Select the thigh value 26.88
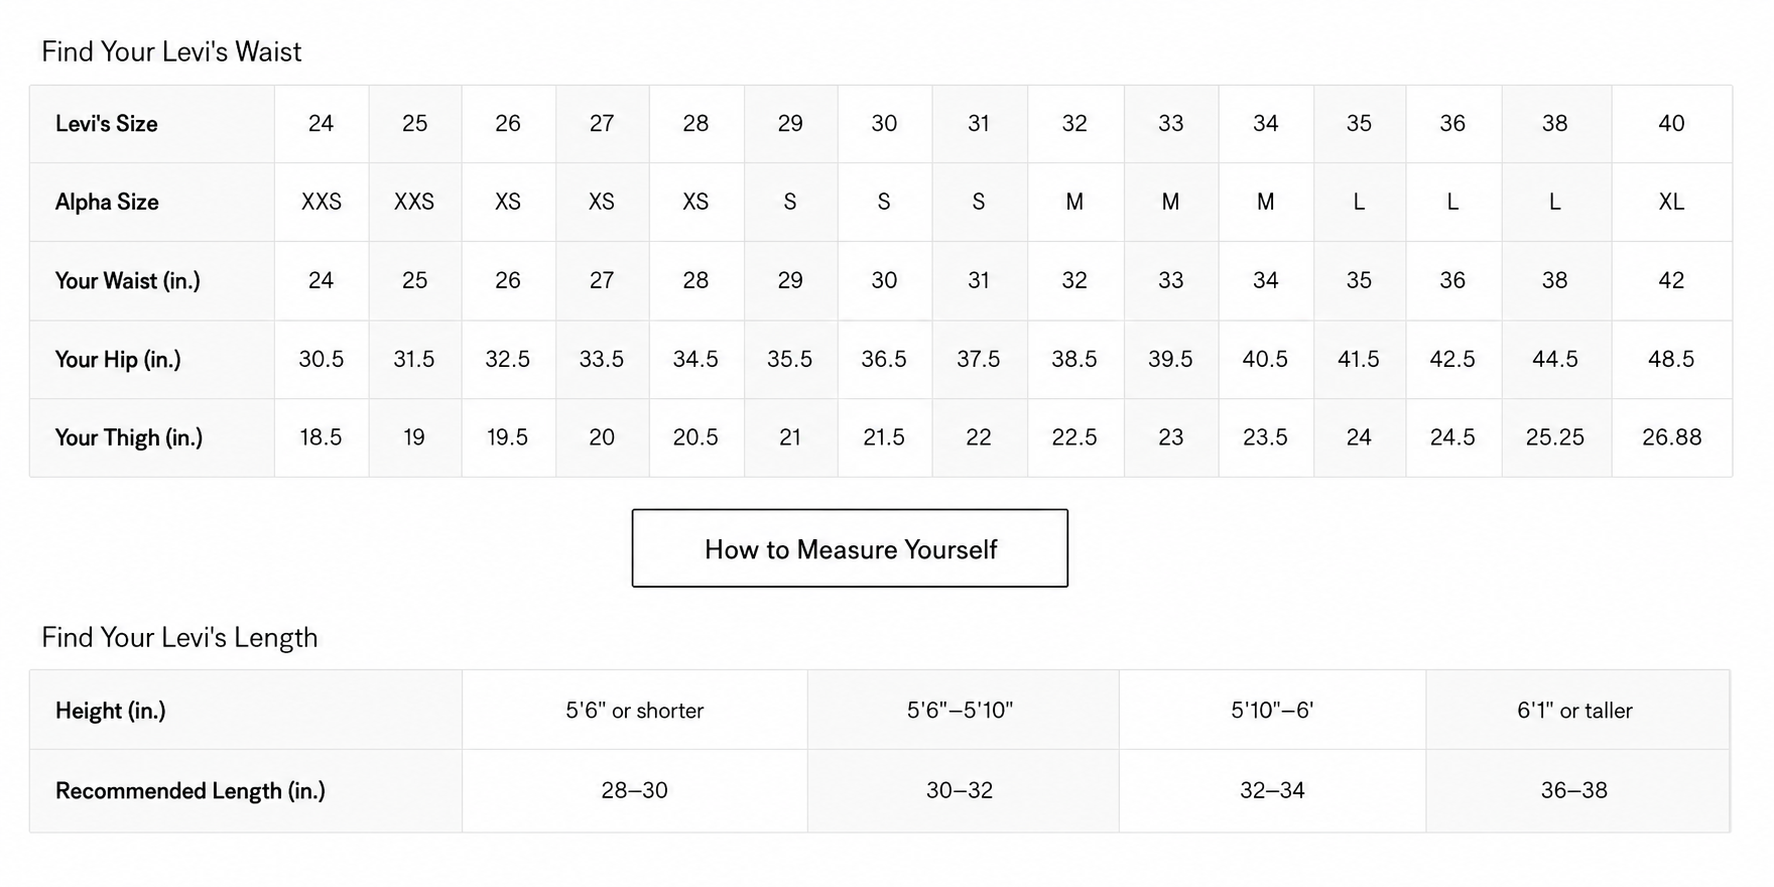1774x887 pixels. (x=1671, y=437)
